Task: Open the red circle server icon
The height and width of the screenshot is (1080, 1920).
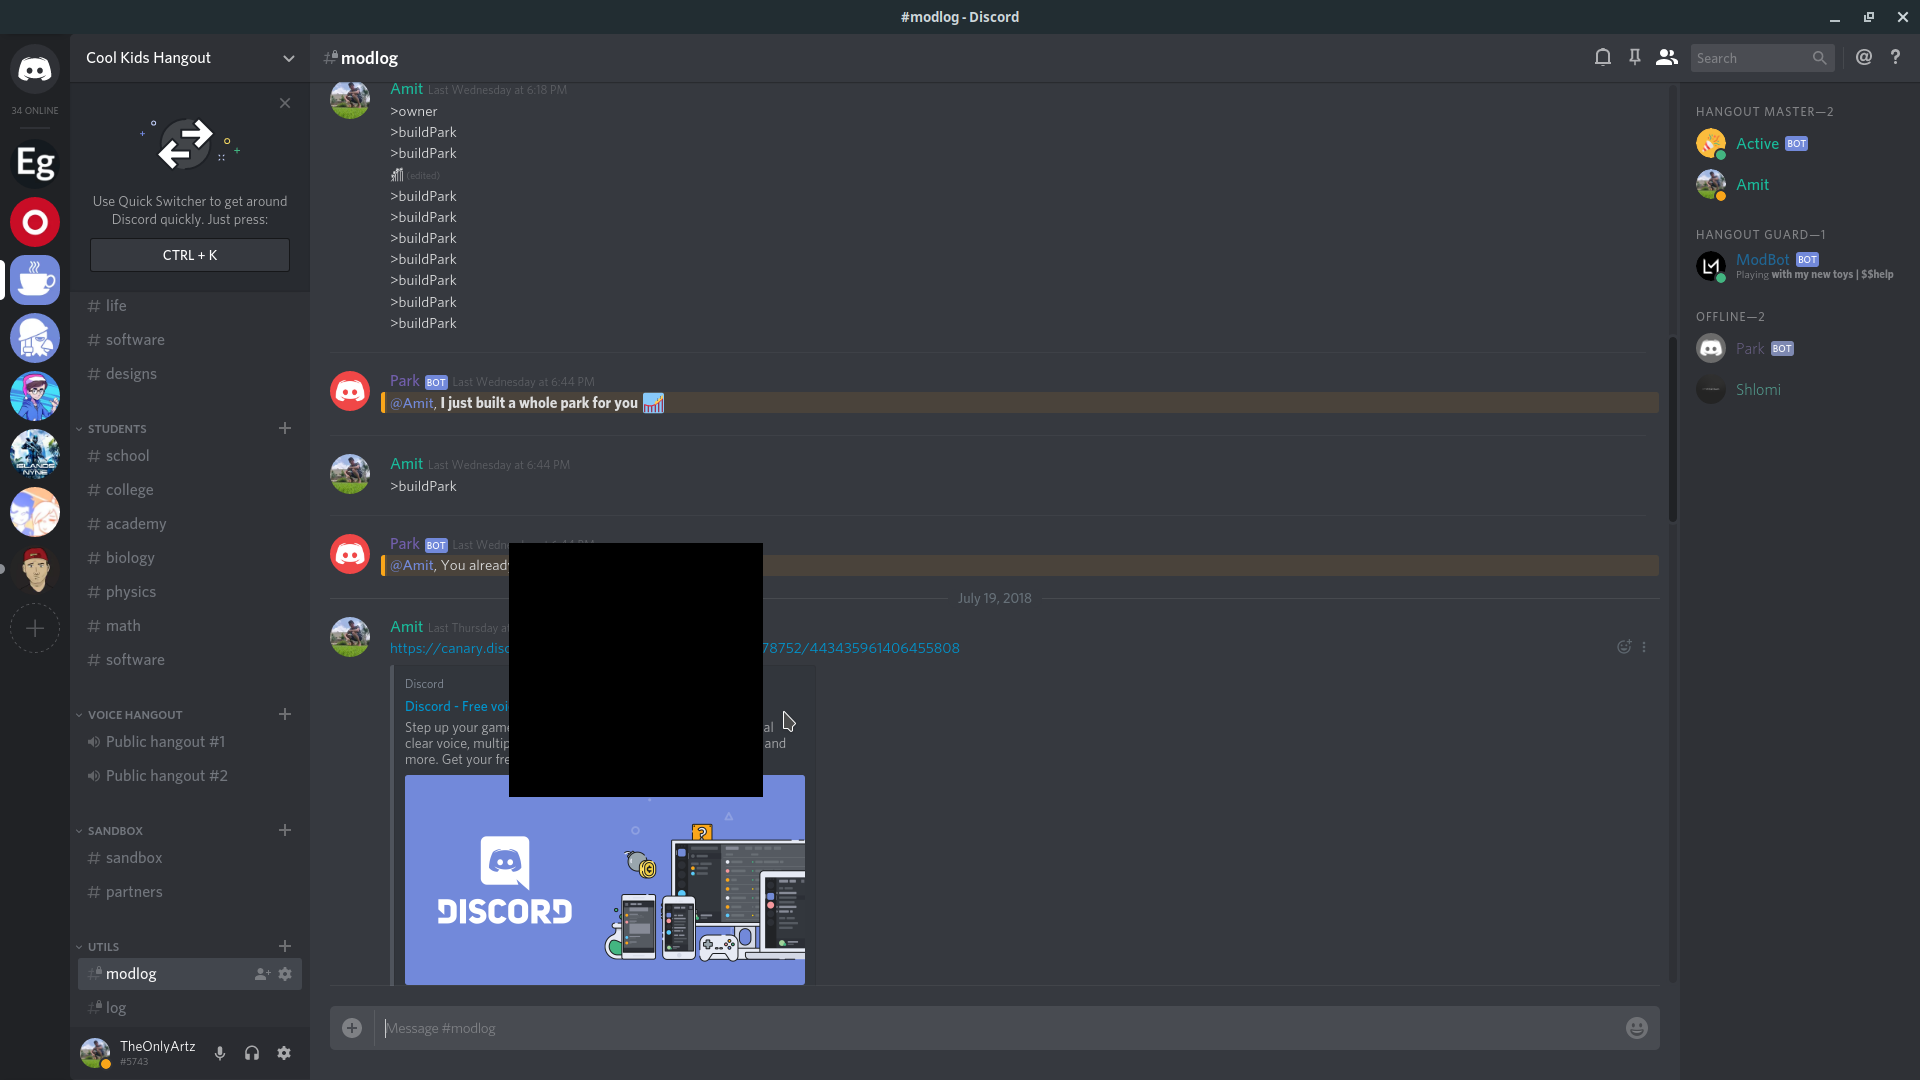Action: coord(35,222)
